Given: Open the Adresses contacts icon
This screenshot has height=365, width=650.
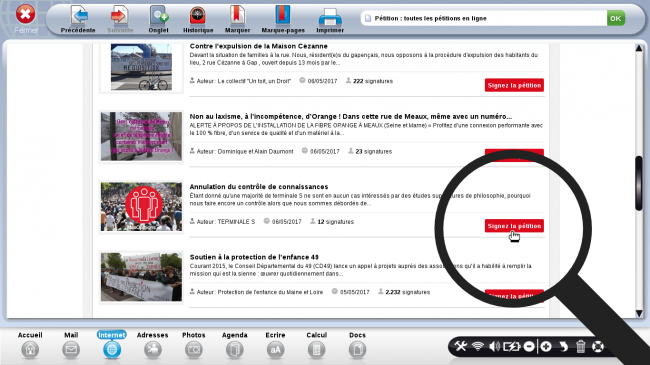Looking at the screenshot, I should pyautogui.click(x=153, y=350).
